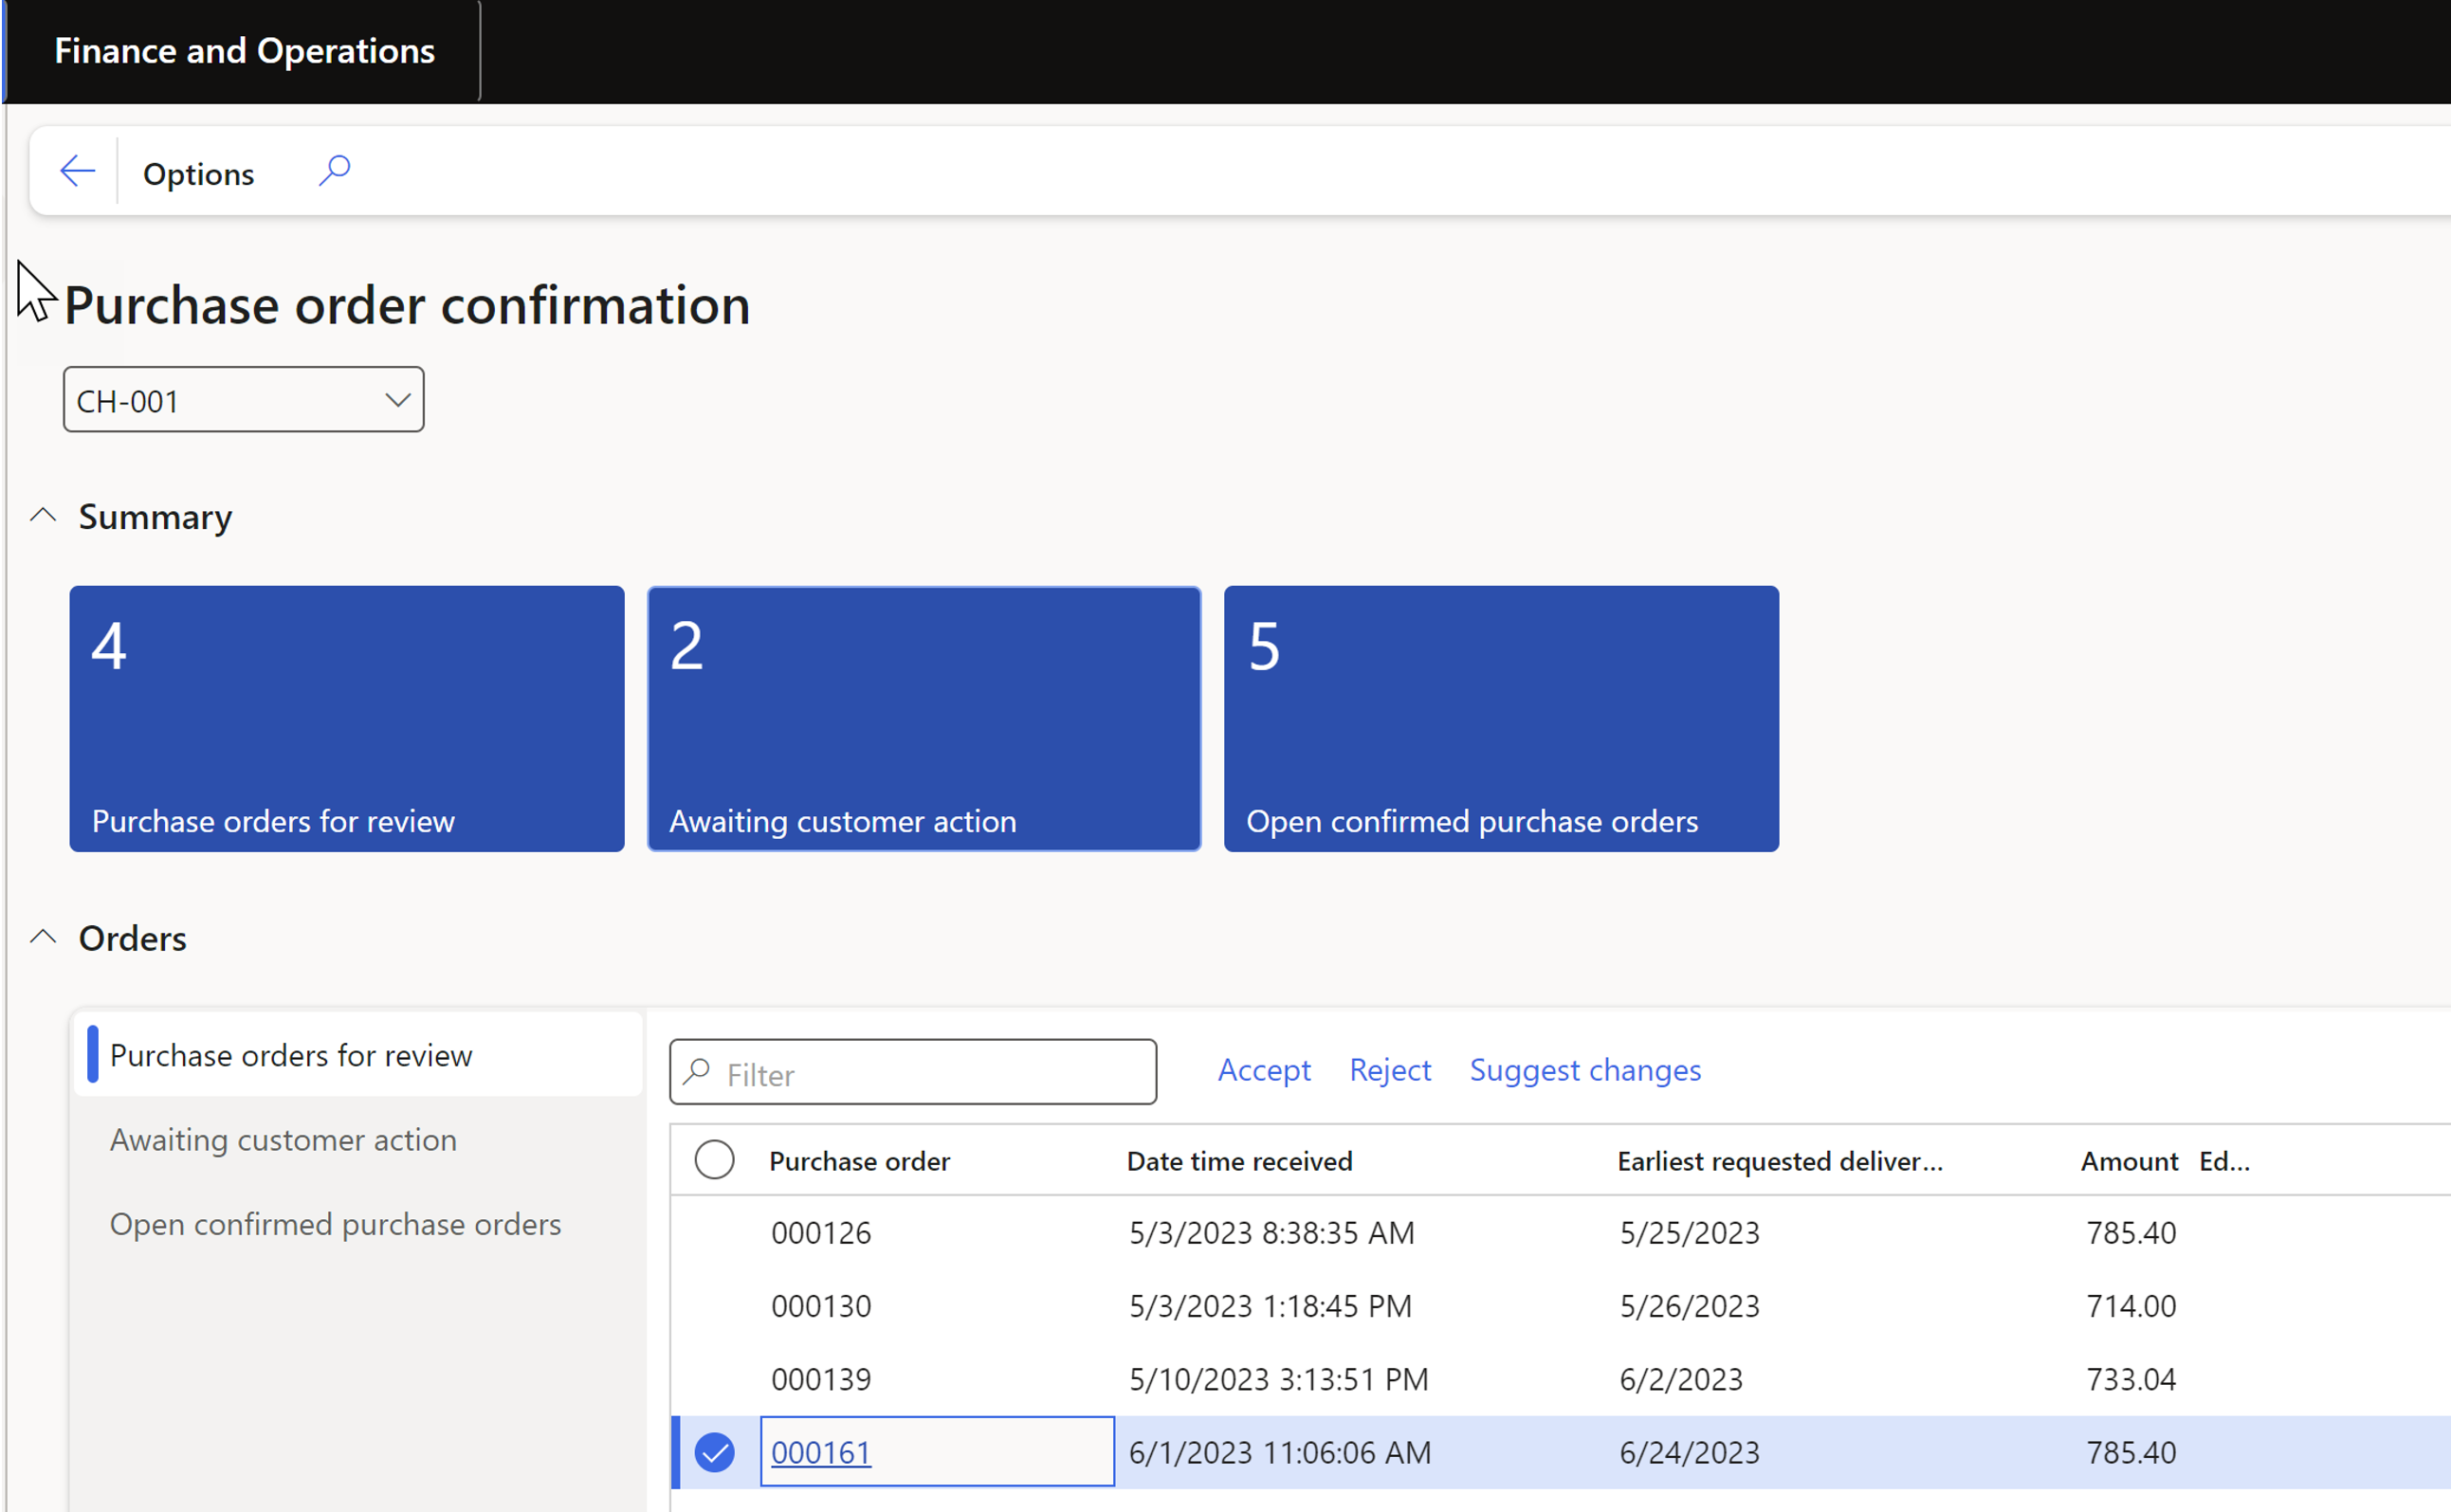This screenshot has height=1512, width=2451.
Task: Click the back arrow icon
Action: click(x=77, y=171)
